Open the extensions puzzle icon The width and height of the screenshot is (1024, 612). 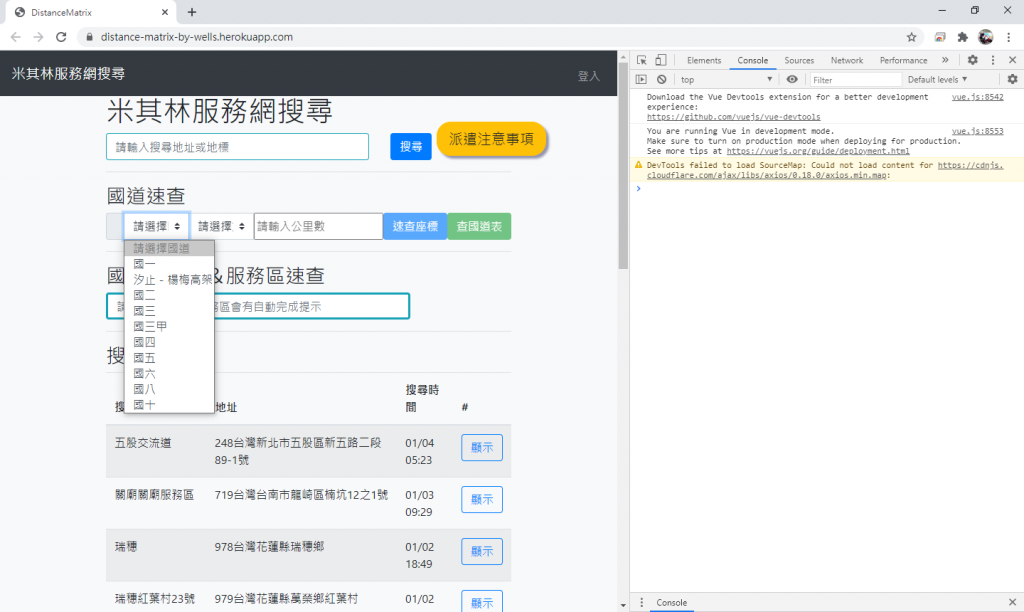pos(963,37)
